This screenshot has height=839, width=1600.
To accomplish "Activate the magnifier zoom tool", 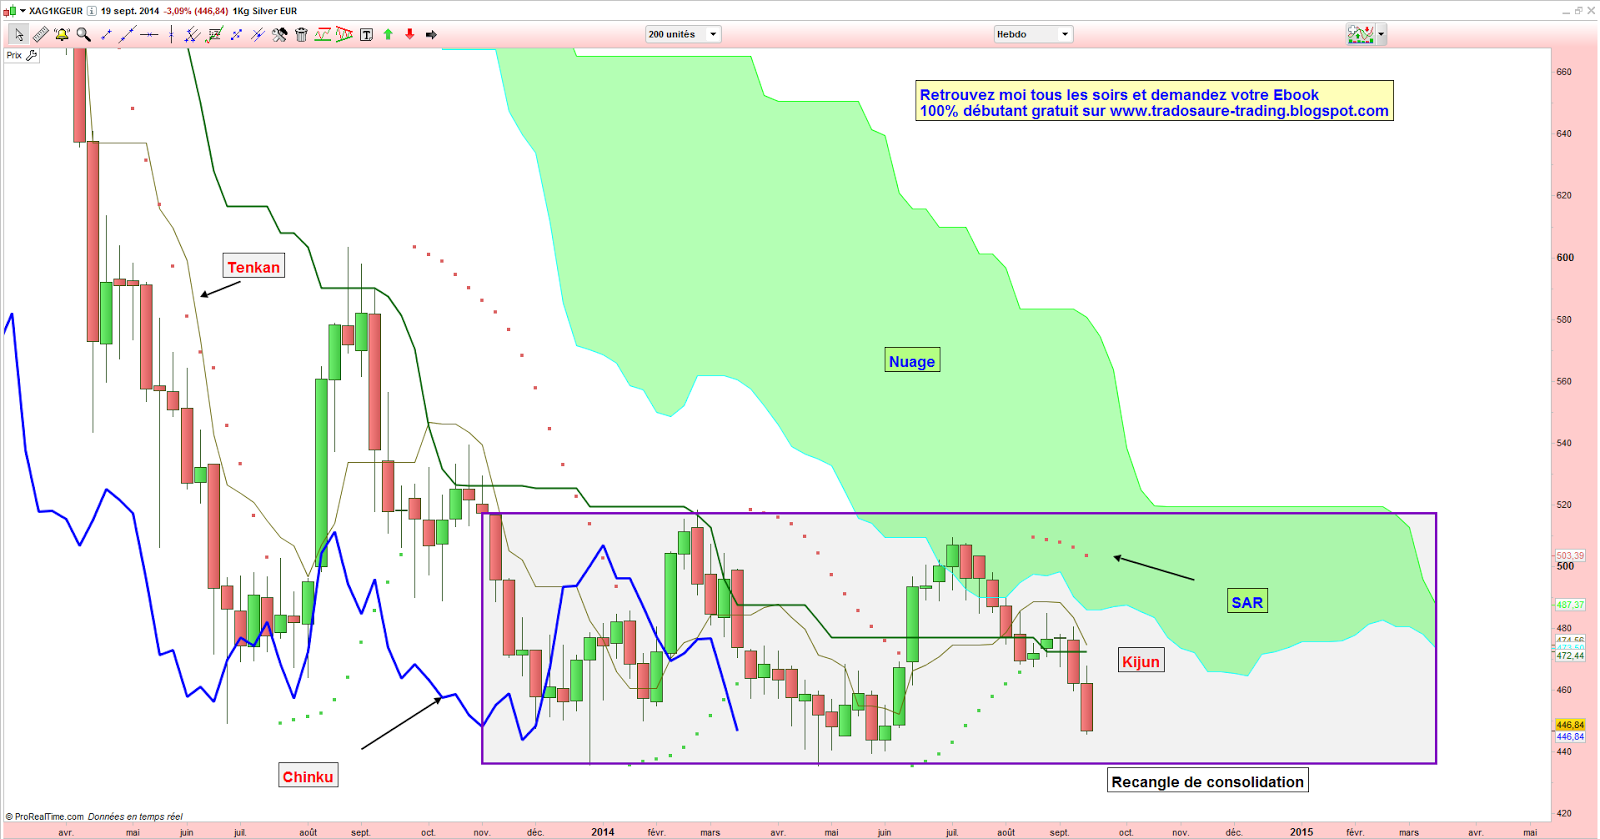I will pos(84,34).
